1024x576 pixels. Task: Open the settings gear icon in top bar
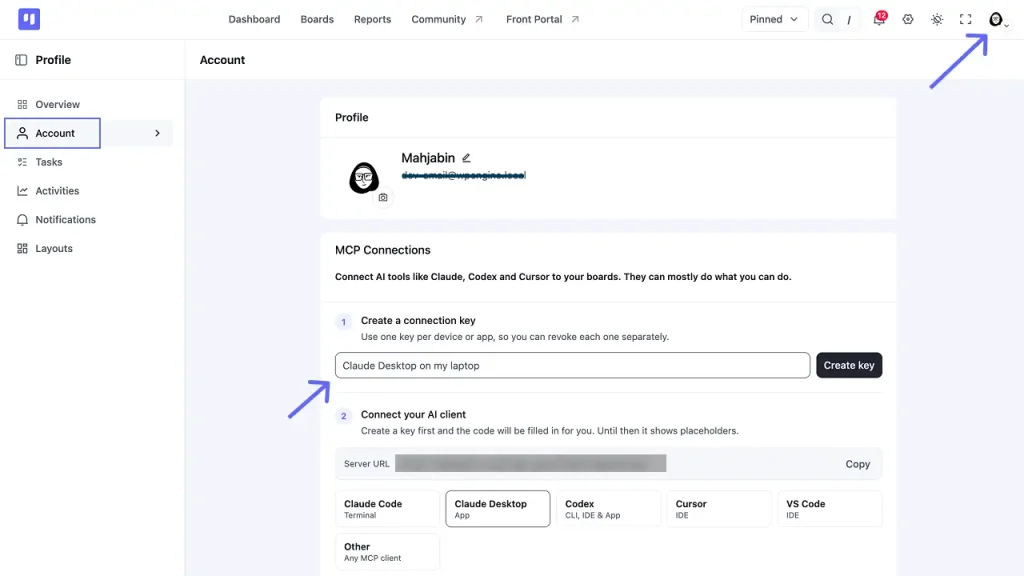908,19
